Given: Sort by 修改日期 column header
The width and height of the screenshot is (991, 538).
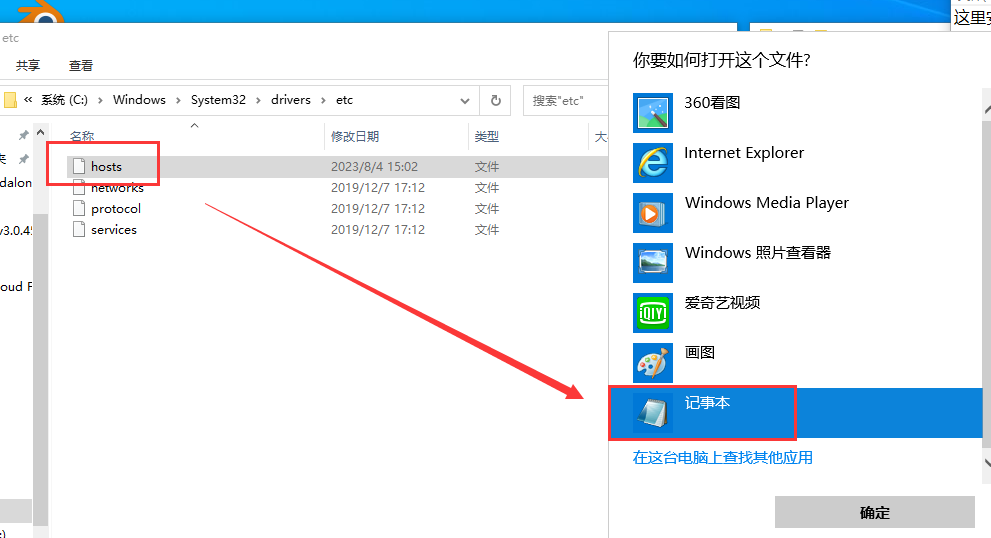Looking at the screenshot, I should pyautogui.click(x=355, y=137).
